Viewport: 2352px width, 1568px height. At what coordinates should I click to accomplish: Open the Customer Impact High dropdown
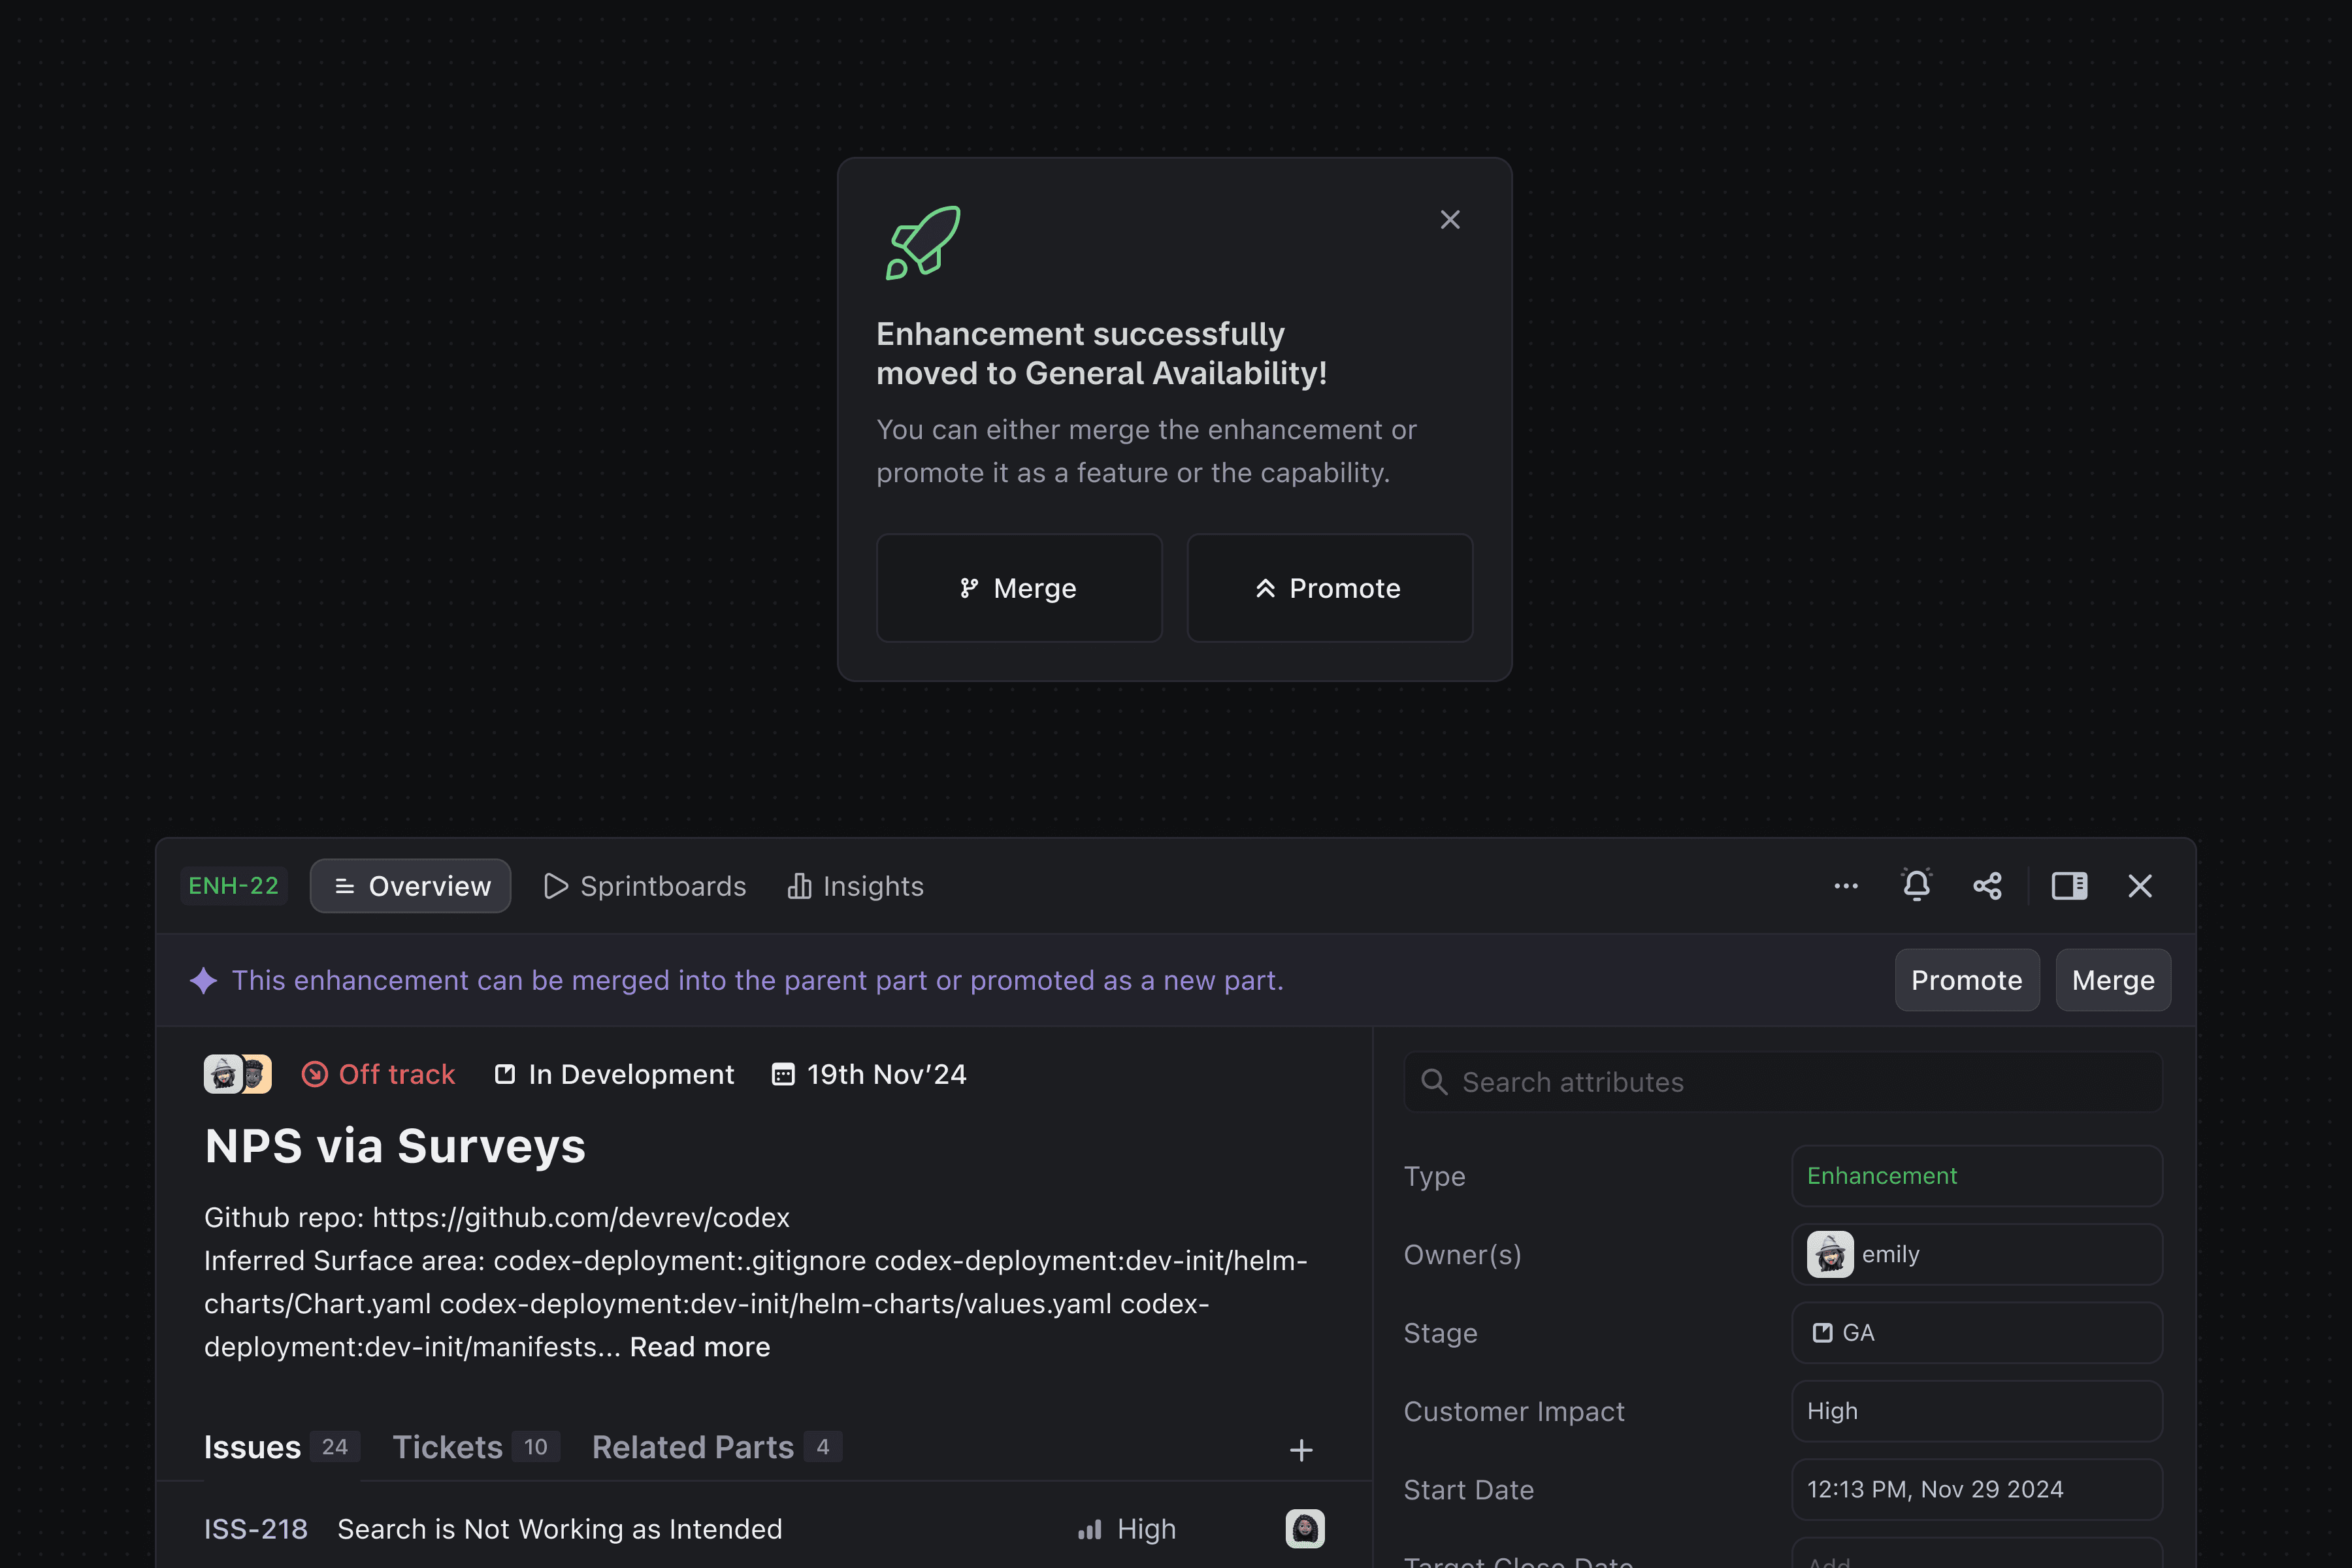coord(1976,1411)
